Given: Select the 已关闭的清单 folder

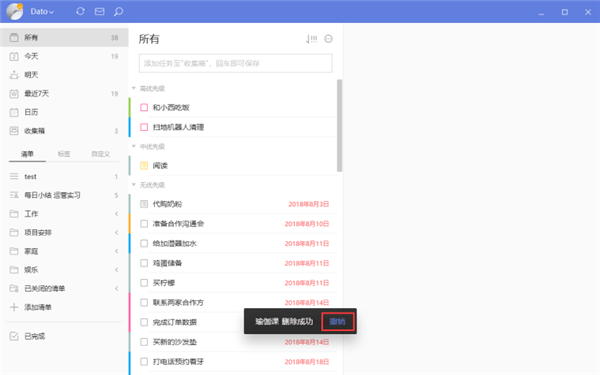Looking at the screenshot, I should pos(64,289).
